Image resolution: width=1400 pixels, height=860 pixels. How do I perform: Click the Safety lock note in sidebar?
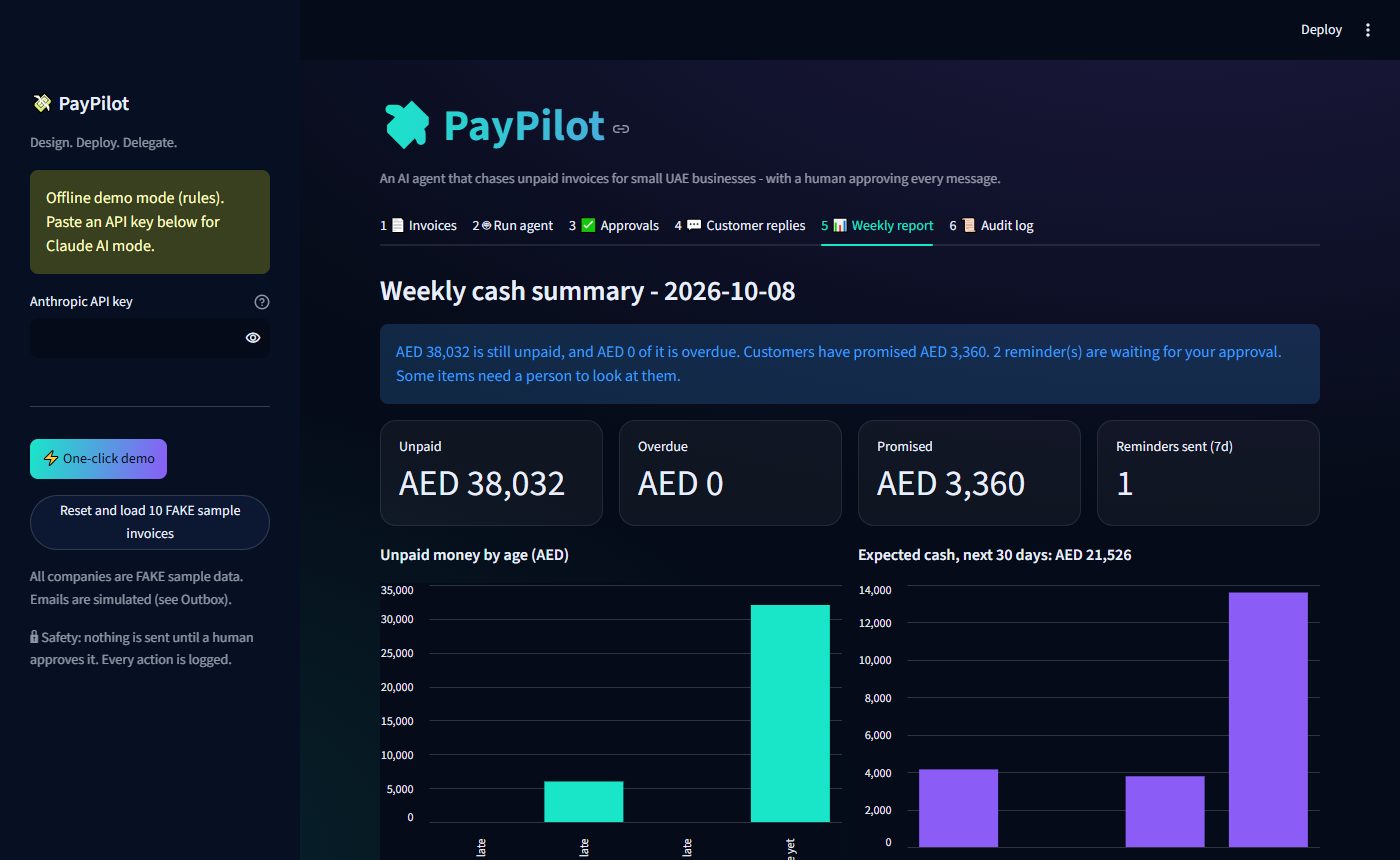pos(142,648)
